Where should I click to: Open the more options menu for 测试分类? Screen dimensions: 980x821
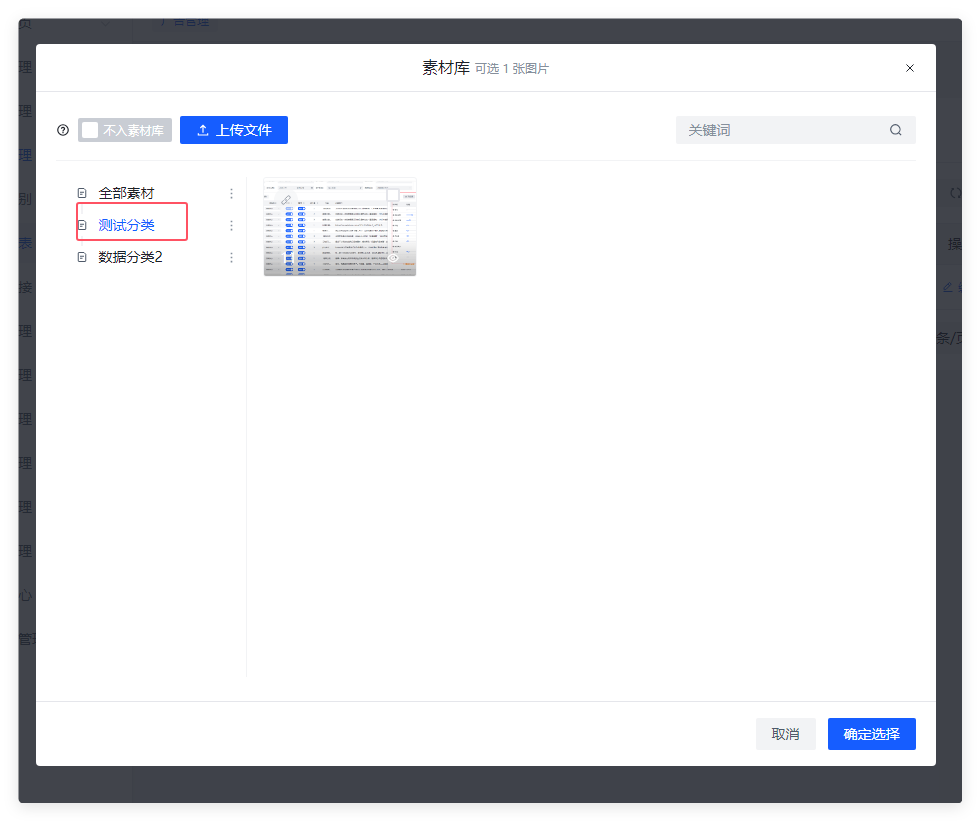tap(232, 225)
